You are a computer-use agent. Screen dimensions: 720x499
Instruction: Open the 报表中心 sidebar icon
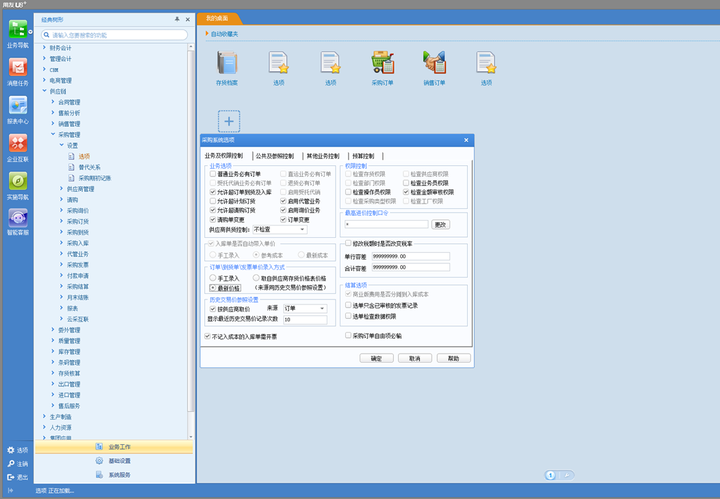pyautogui.click(x=17, y=106)
